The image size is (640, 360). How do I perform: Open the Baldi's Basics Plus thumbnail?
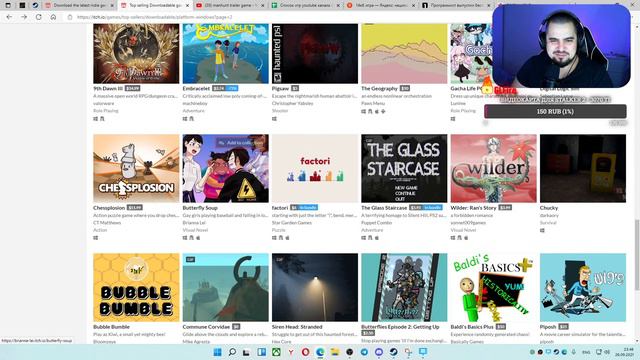coord(493,287)
